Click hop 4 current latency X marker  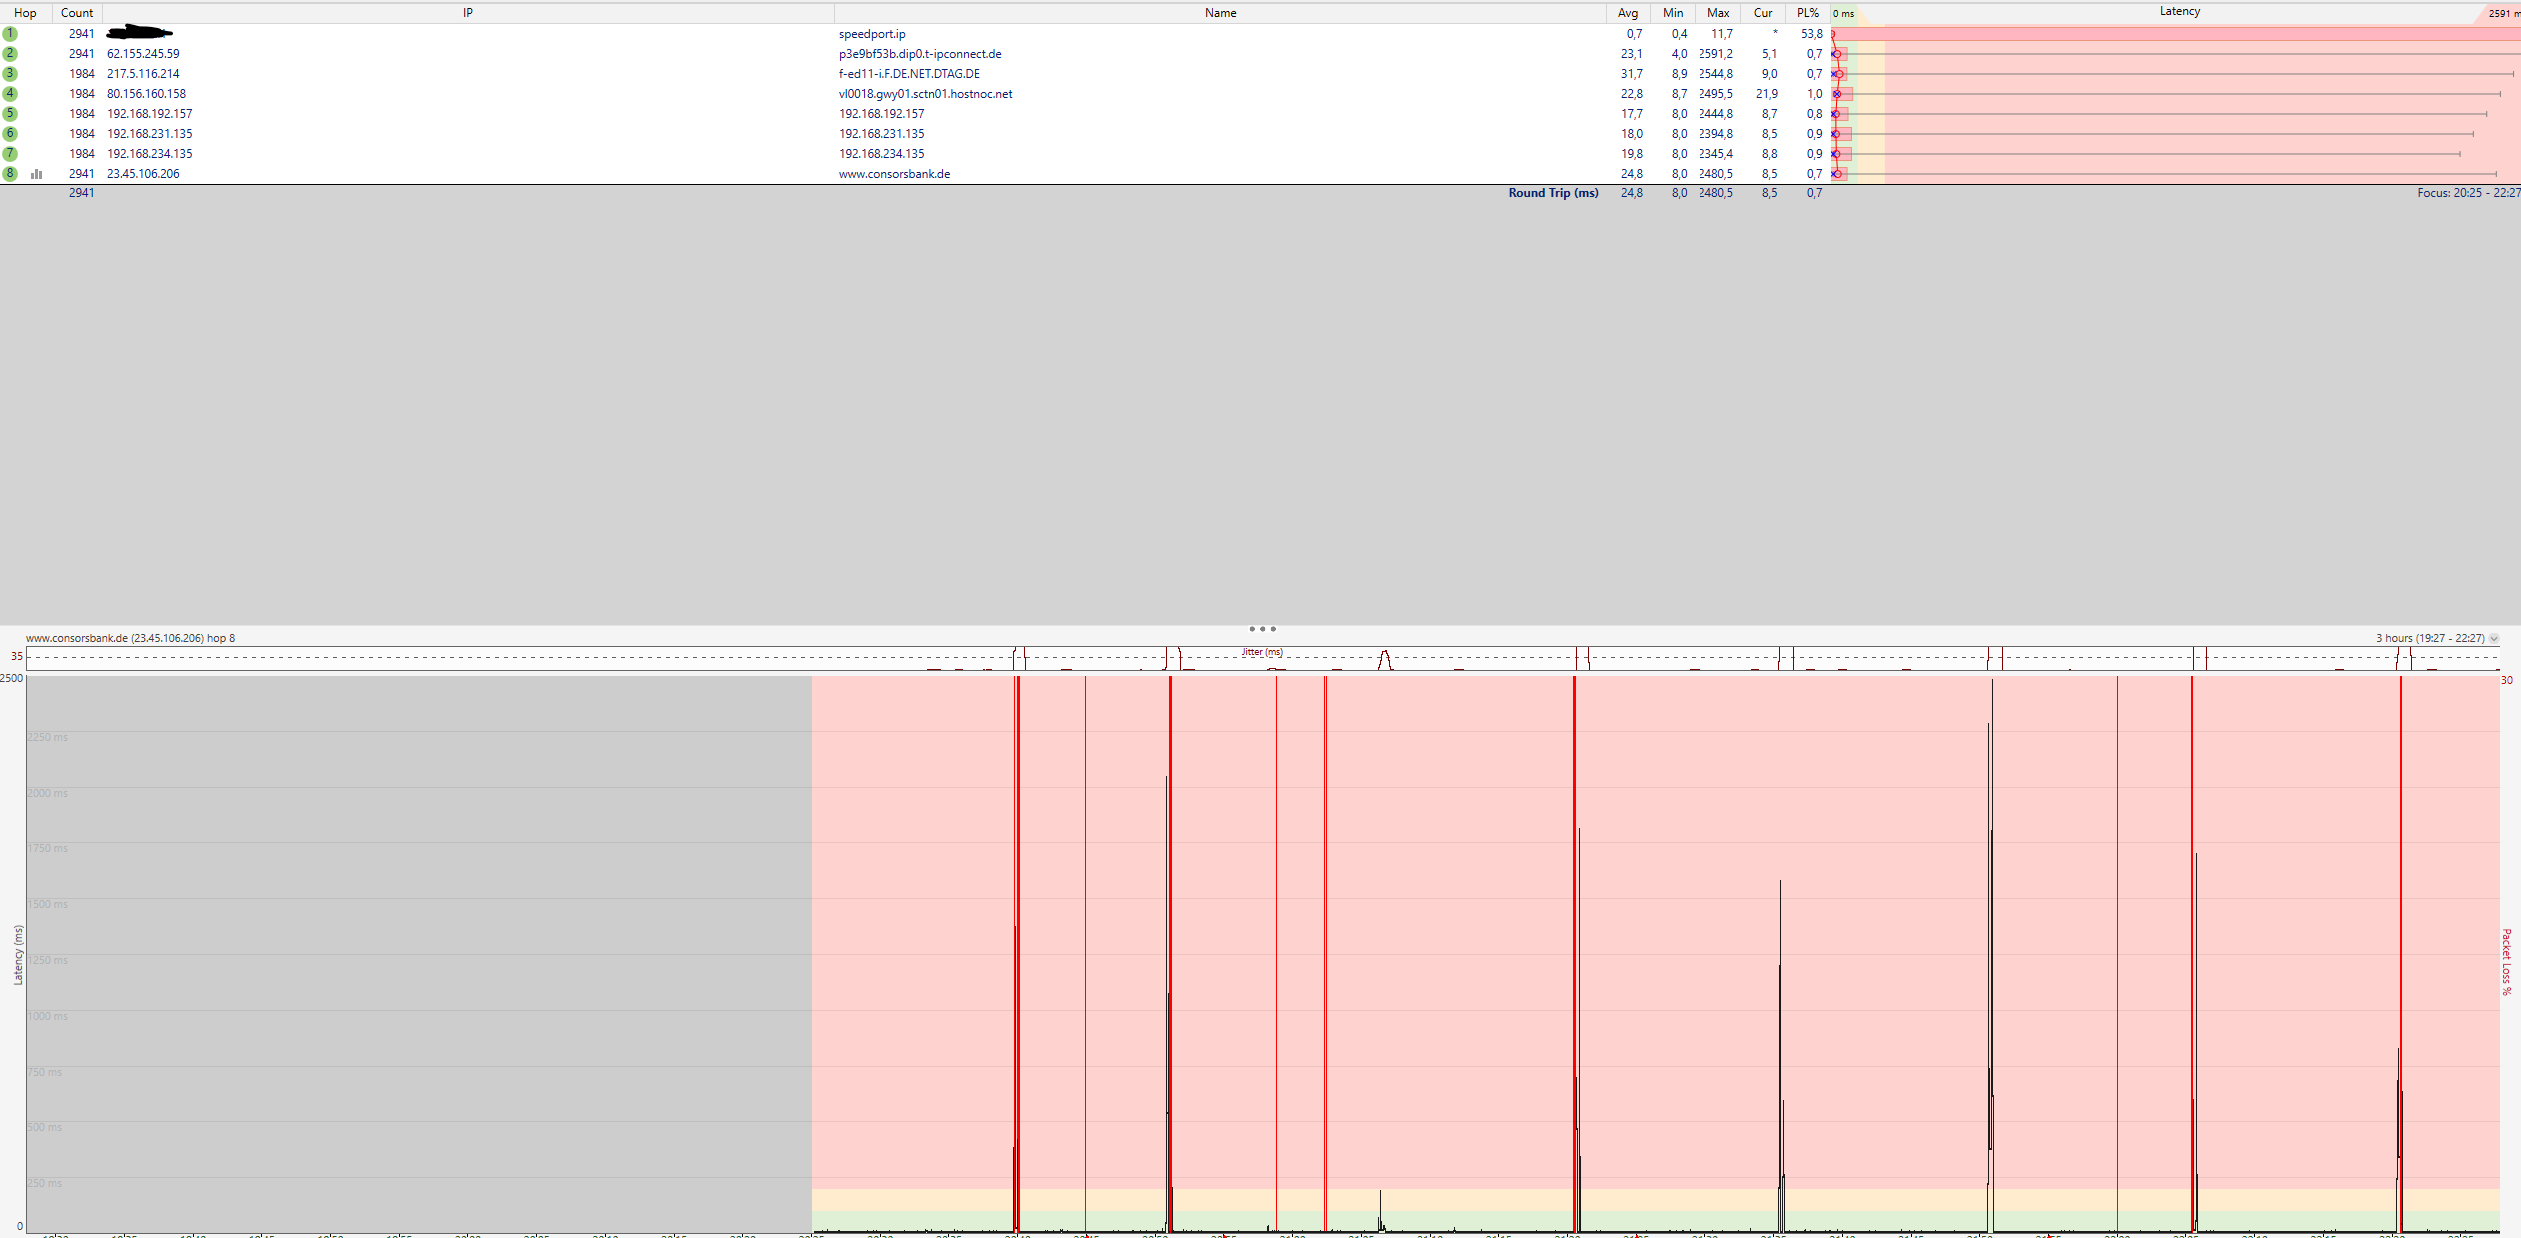pyautogui.click(x=1837, y=94)
